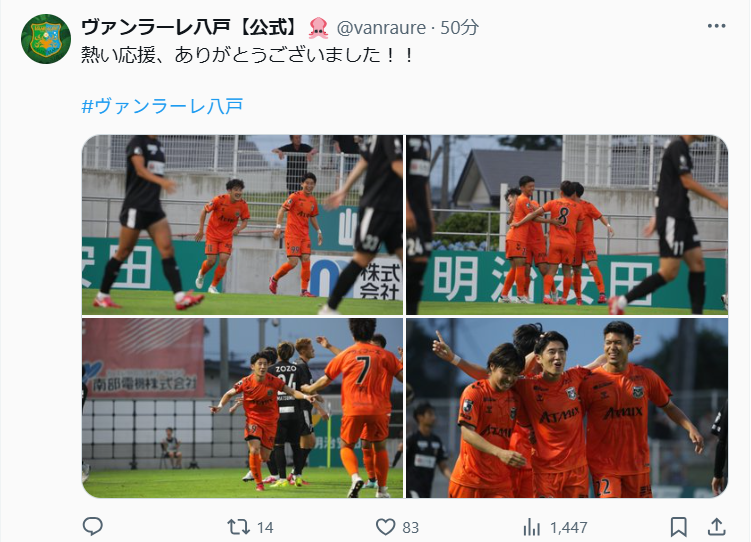Like the post with heart icon
This screenshot has height=542, width=751.
tap(385, 527)
